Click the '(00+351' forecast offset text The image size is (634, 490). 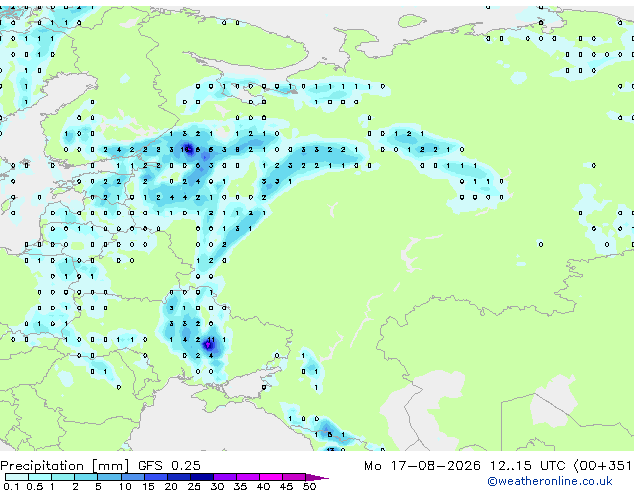click(602, 466)
